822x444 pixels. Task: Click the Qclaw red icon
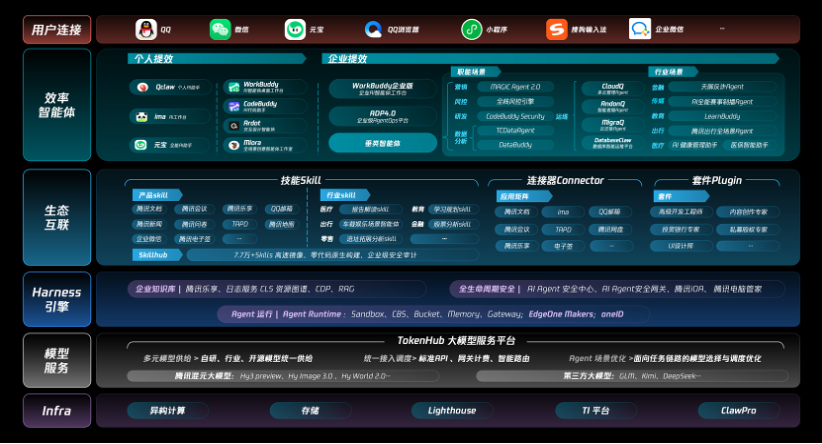click(142, 87)
